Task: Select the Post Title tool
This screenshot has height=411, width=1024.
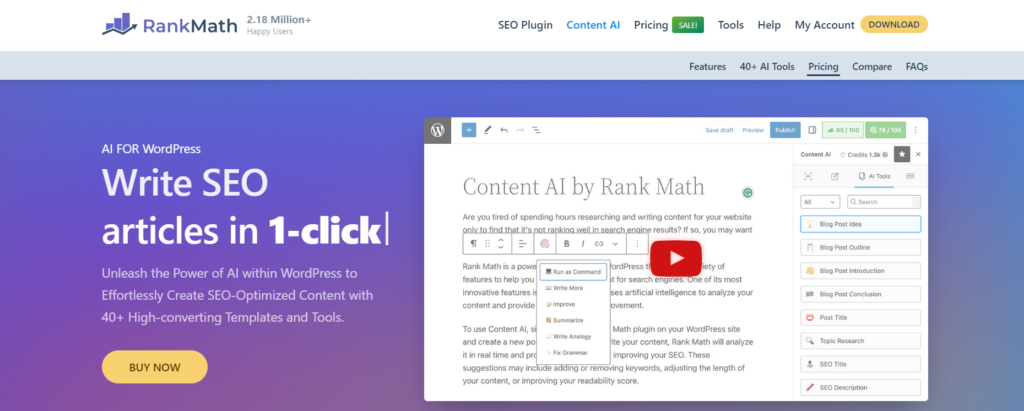Action: click(x=861, y=318)
